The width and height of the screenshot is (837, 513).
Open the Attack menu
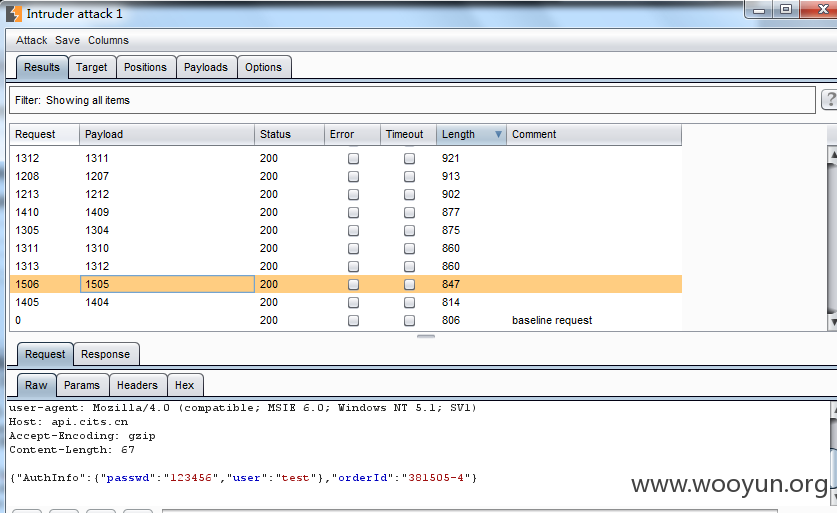pyautogui.click(x=31, y=40)
